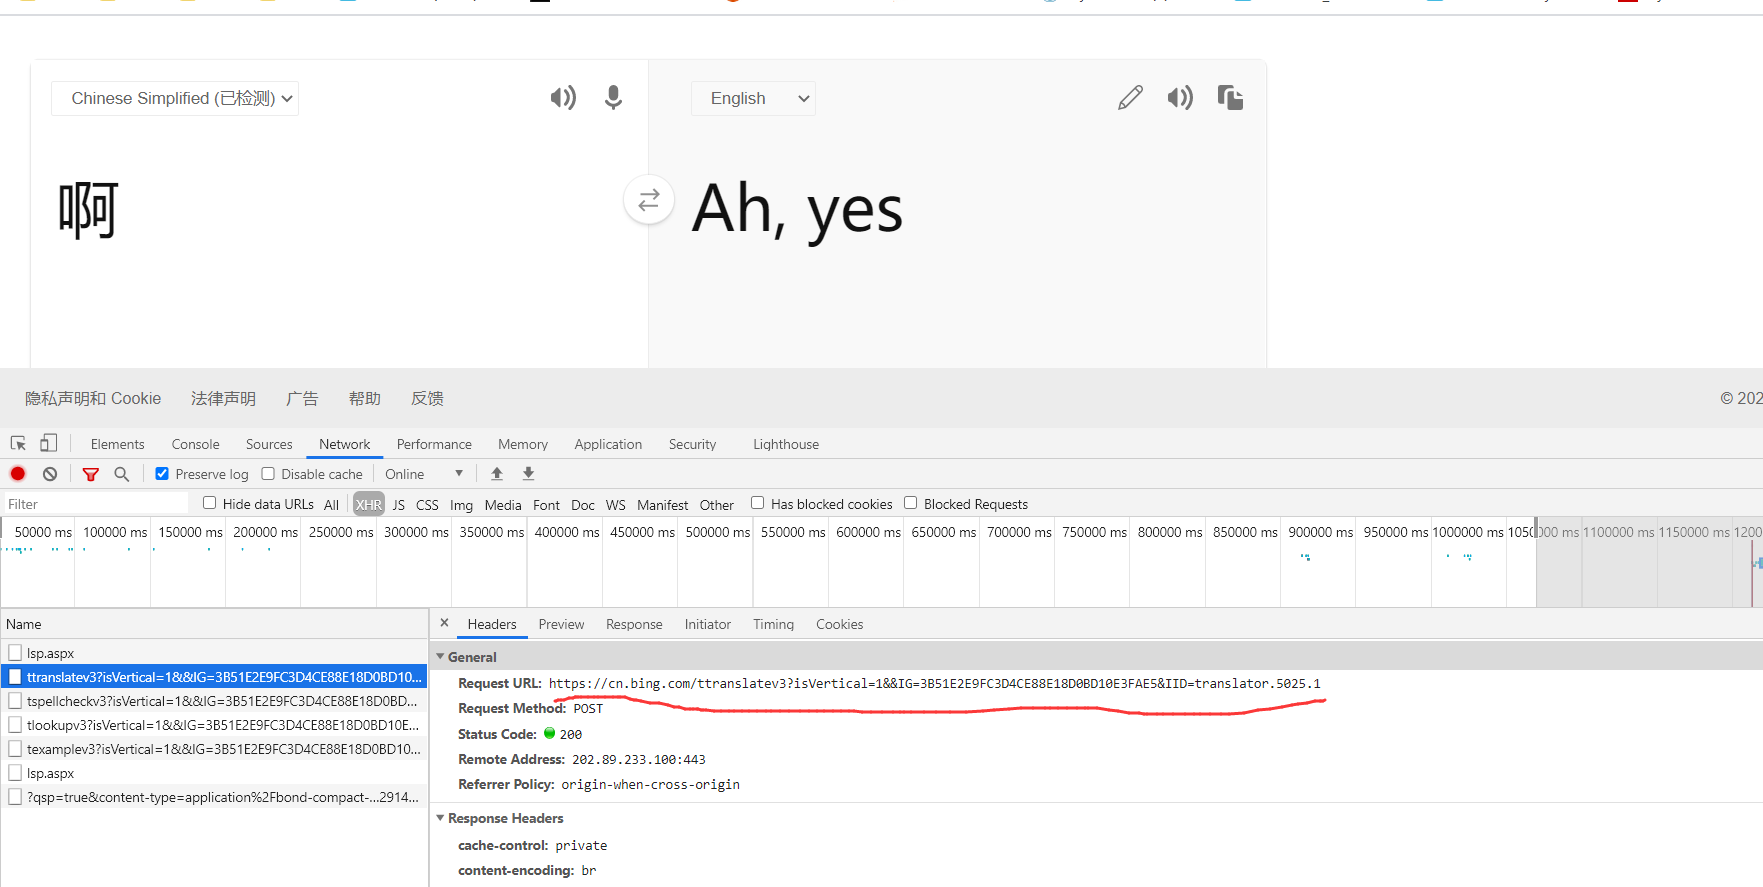This screenshot has width=1763, height=887.
Task: Open 法律声明 footer link
Action: (223, 398)
